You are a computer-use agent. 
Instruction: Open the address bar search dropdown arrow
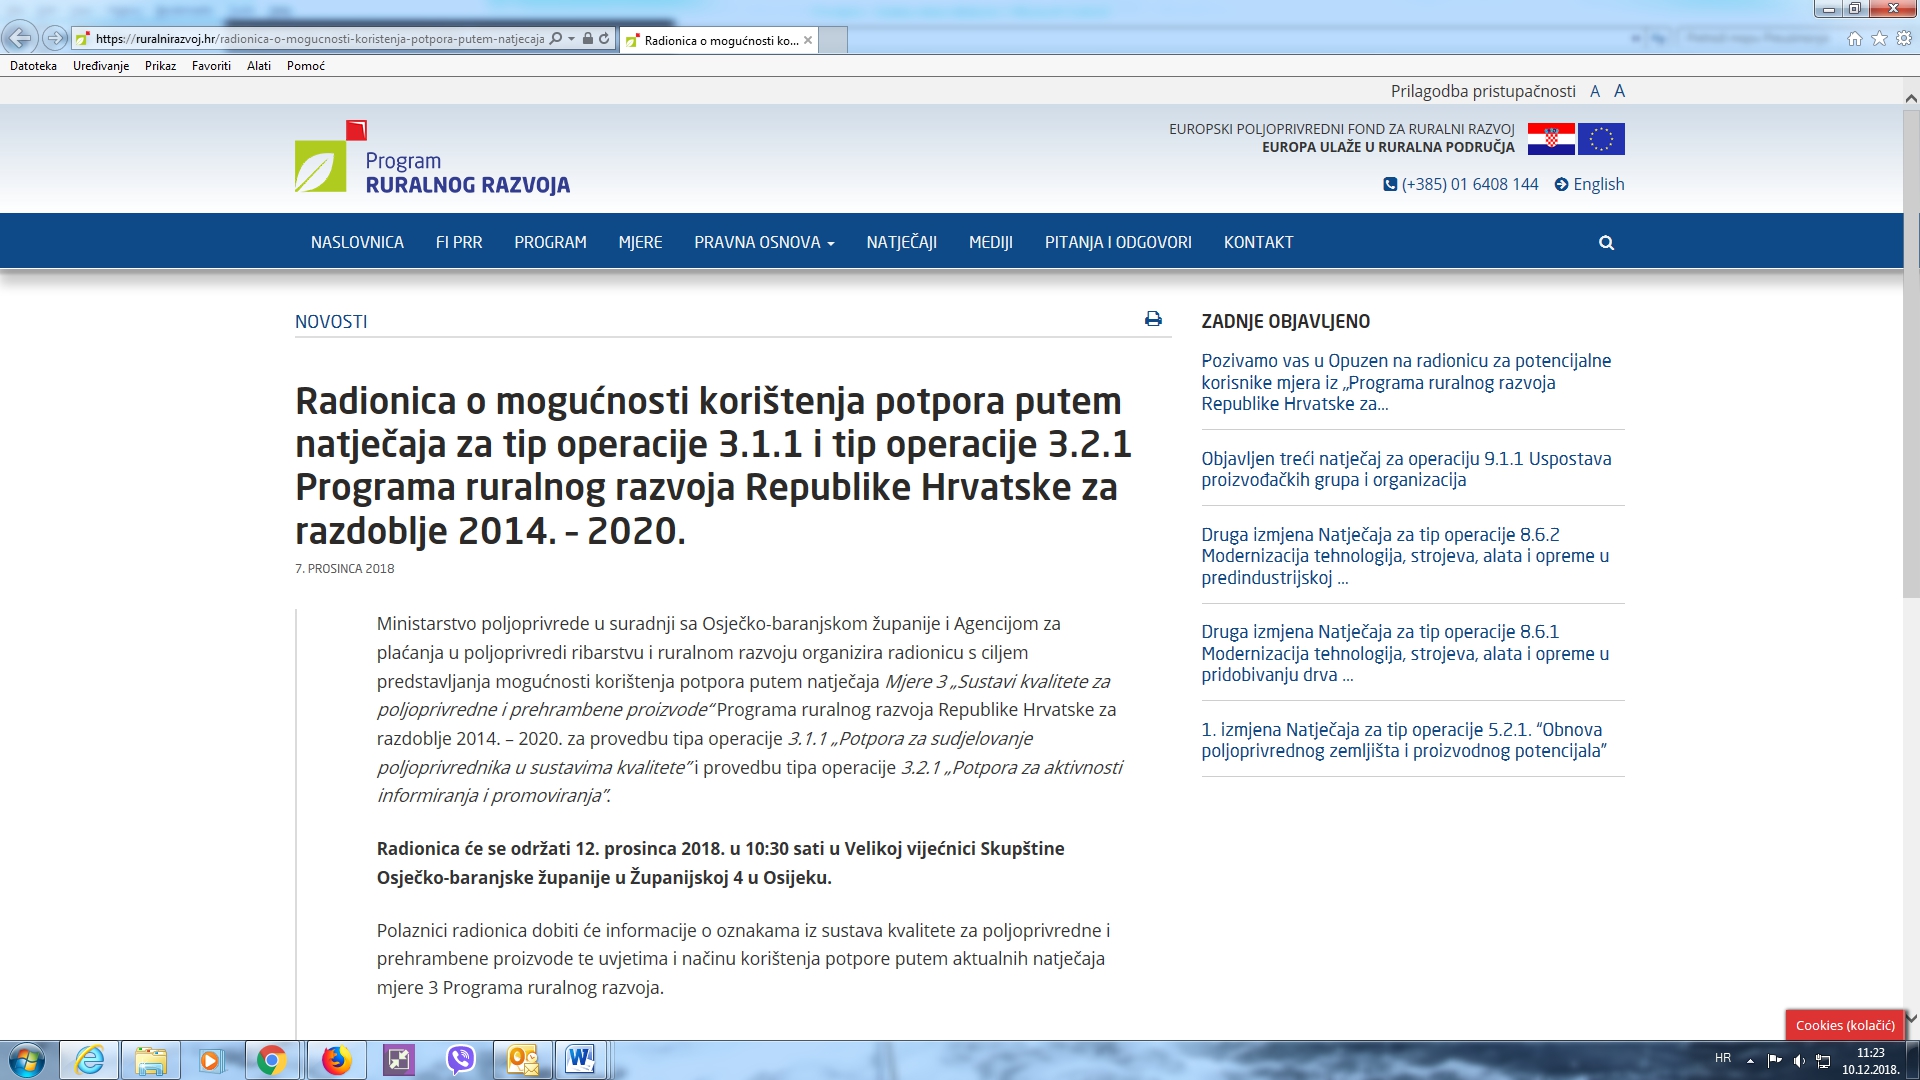571,39
